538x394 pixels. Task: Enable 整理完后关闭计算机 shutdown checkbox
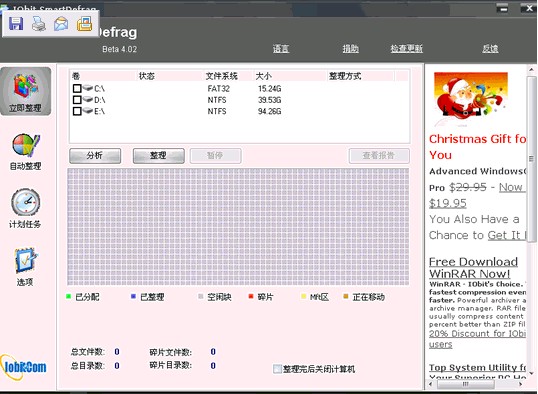[277, 369]
